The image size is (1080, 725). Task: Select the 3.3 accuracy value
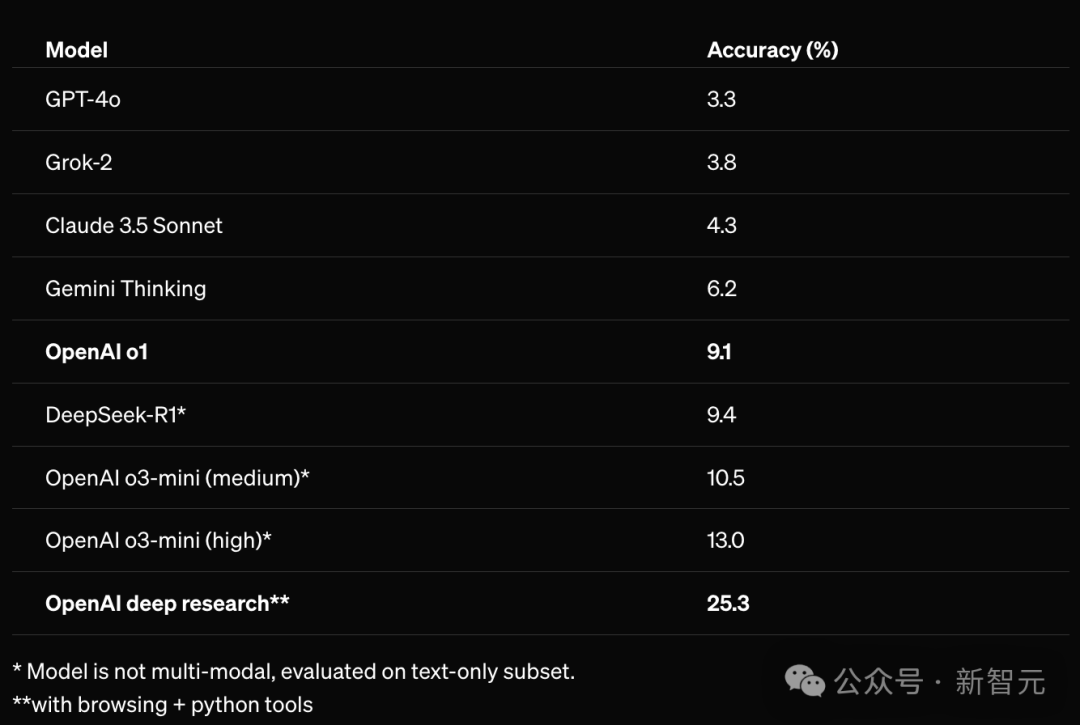coord(721,99)
